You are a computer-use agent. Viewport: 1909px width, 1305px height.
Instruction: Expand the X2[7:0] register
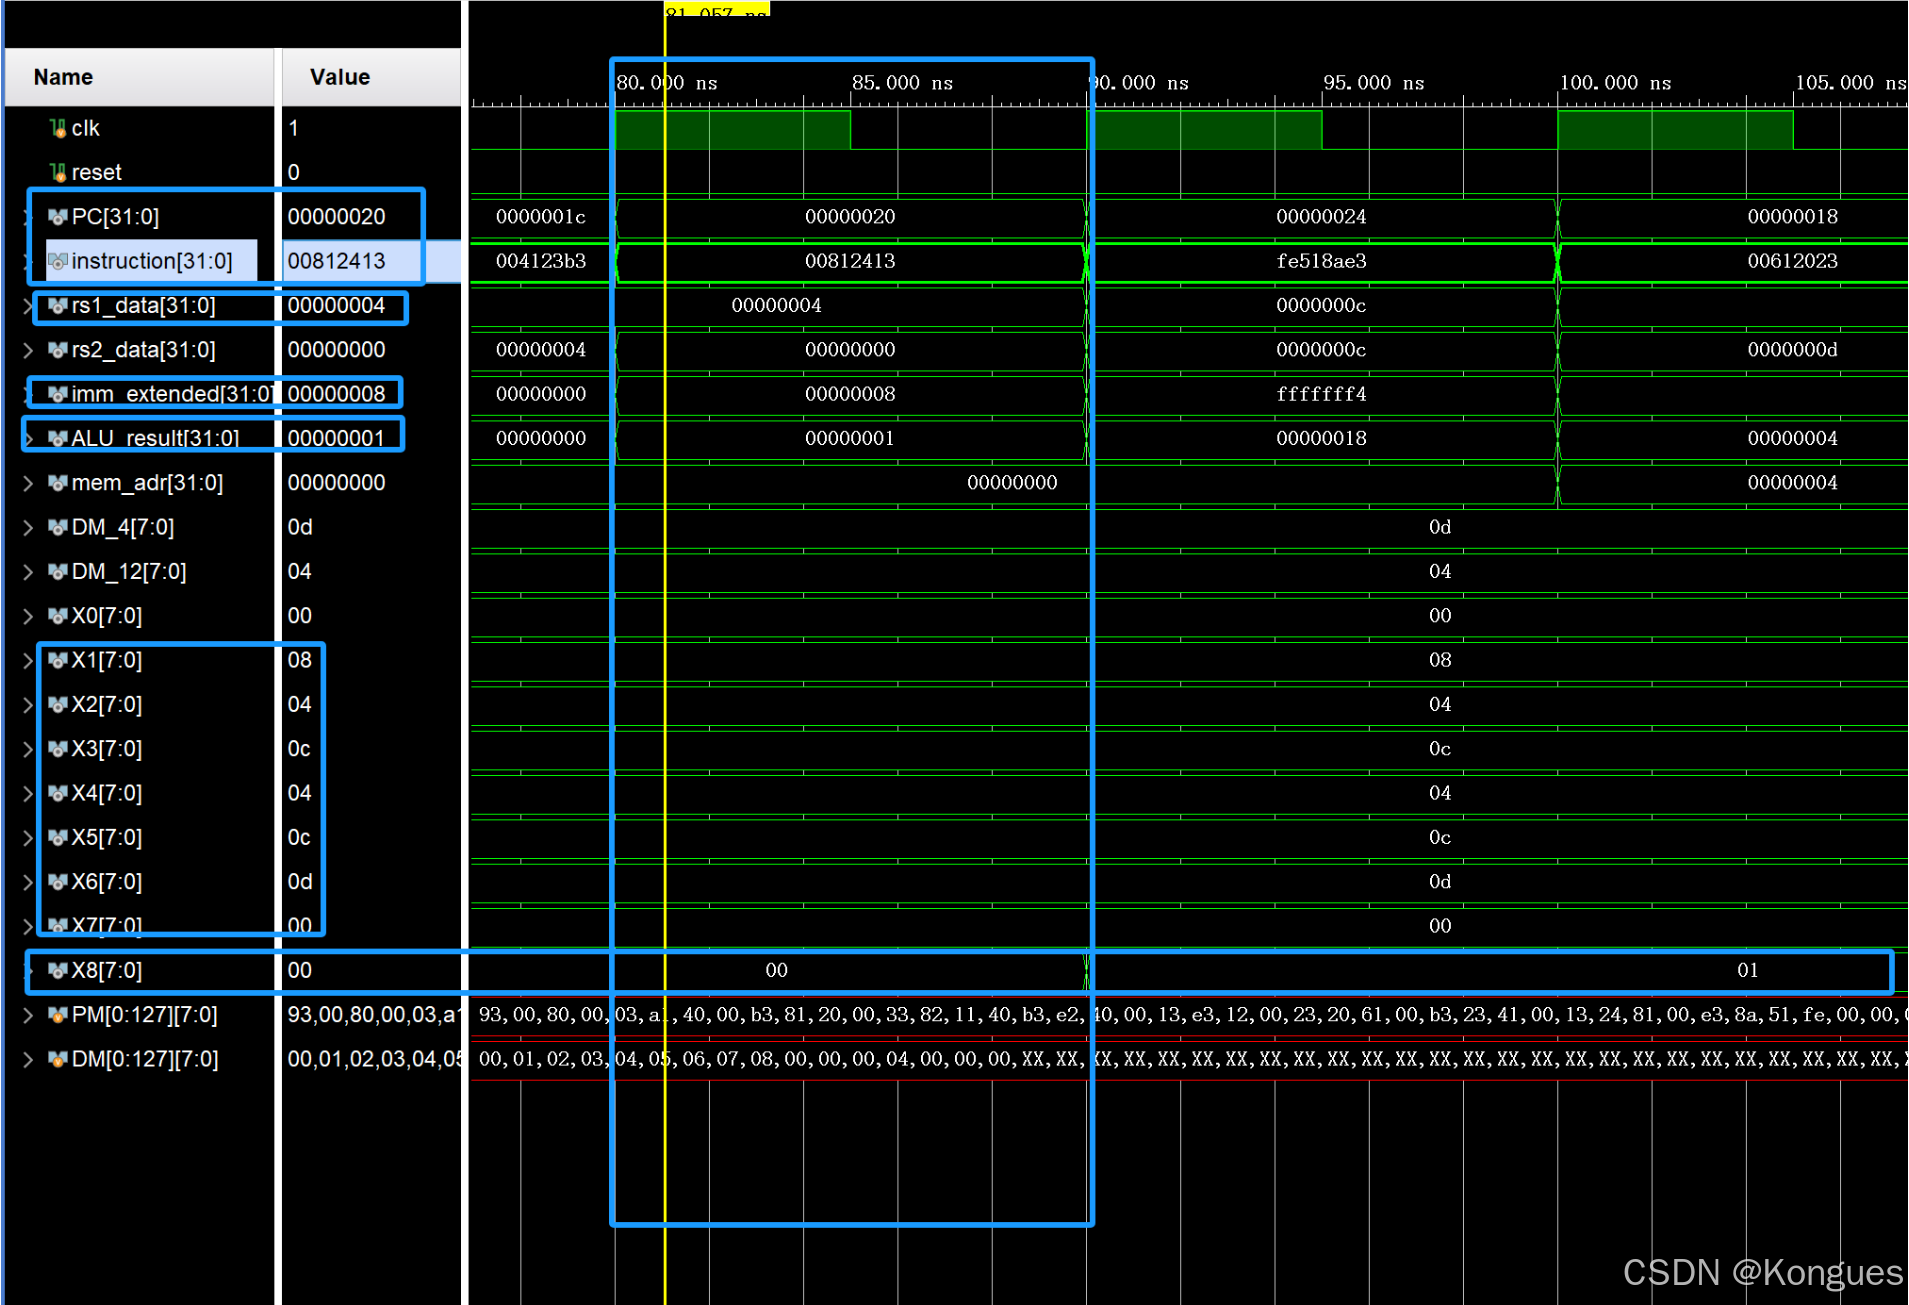pyautogui.click(x=28, y=705)
